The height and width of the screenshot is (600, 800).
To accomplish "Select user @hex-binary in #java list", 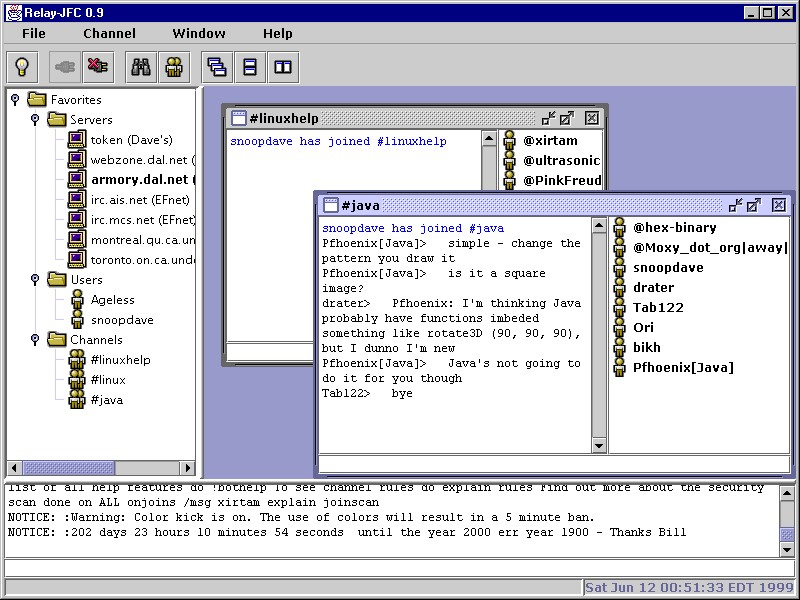I will (674, 228).
